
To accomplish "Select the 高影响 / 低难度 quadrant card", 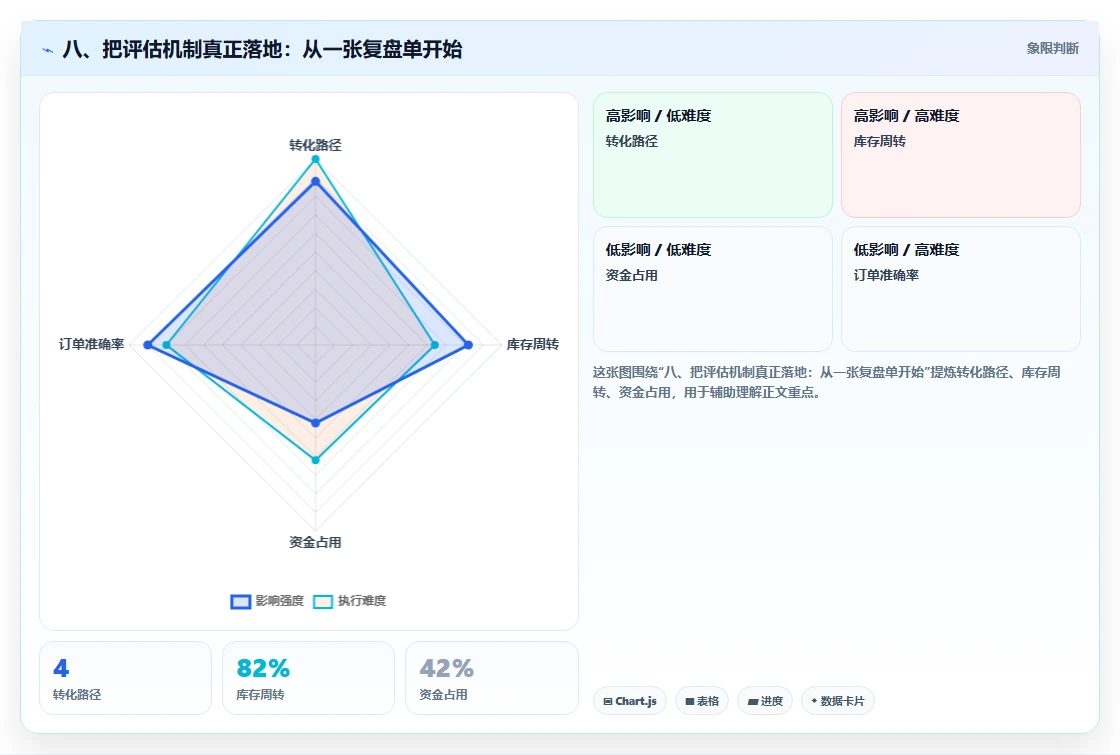I will coord(713,155).
